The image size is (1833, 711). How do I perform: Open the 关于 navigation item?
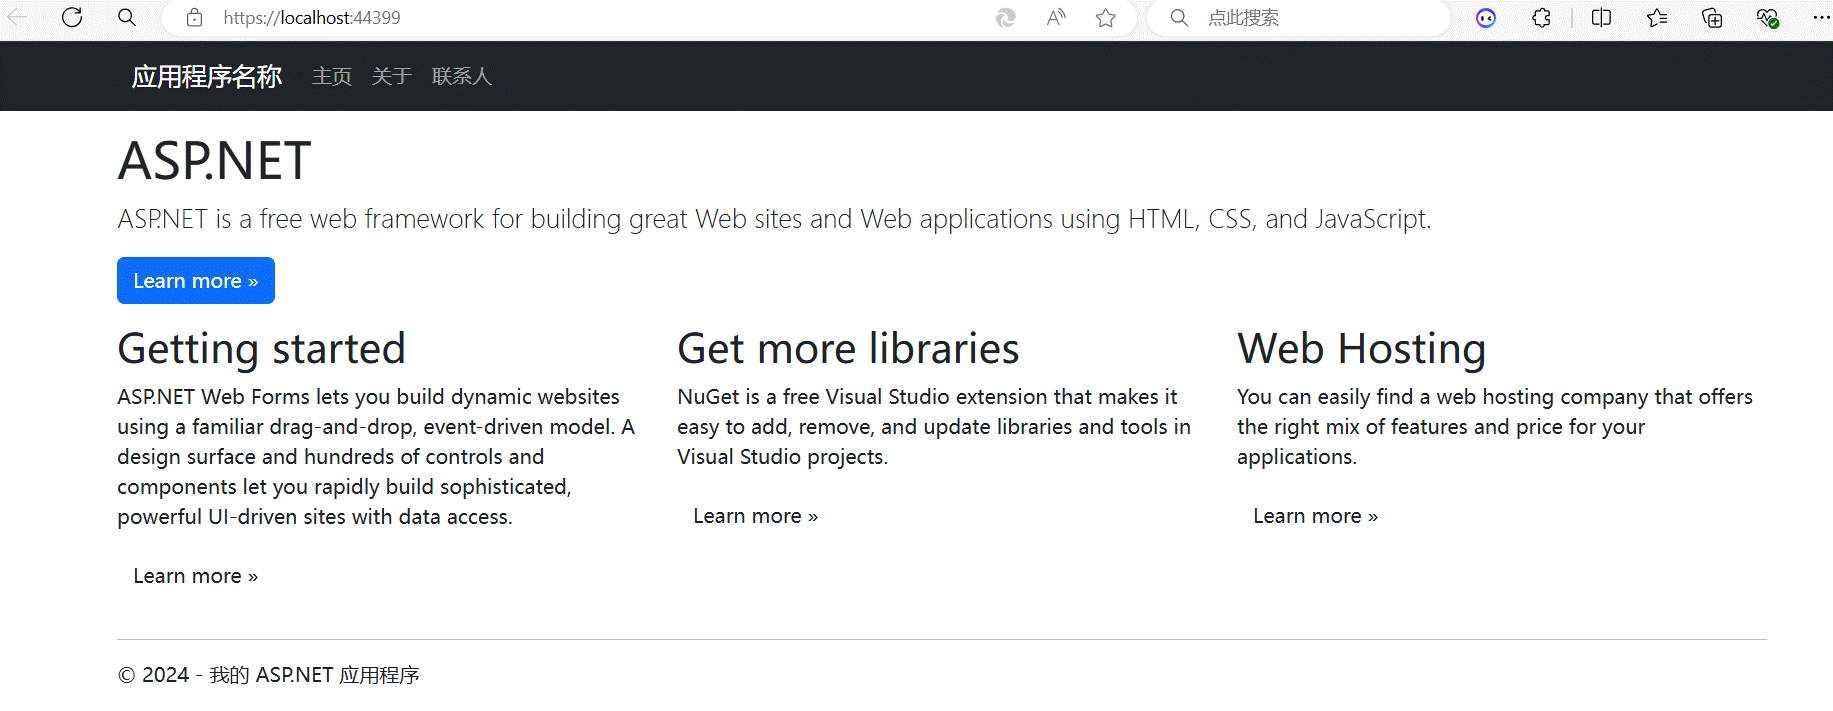point(391,76)
